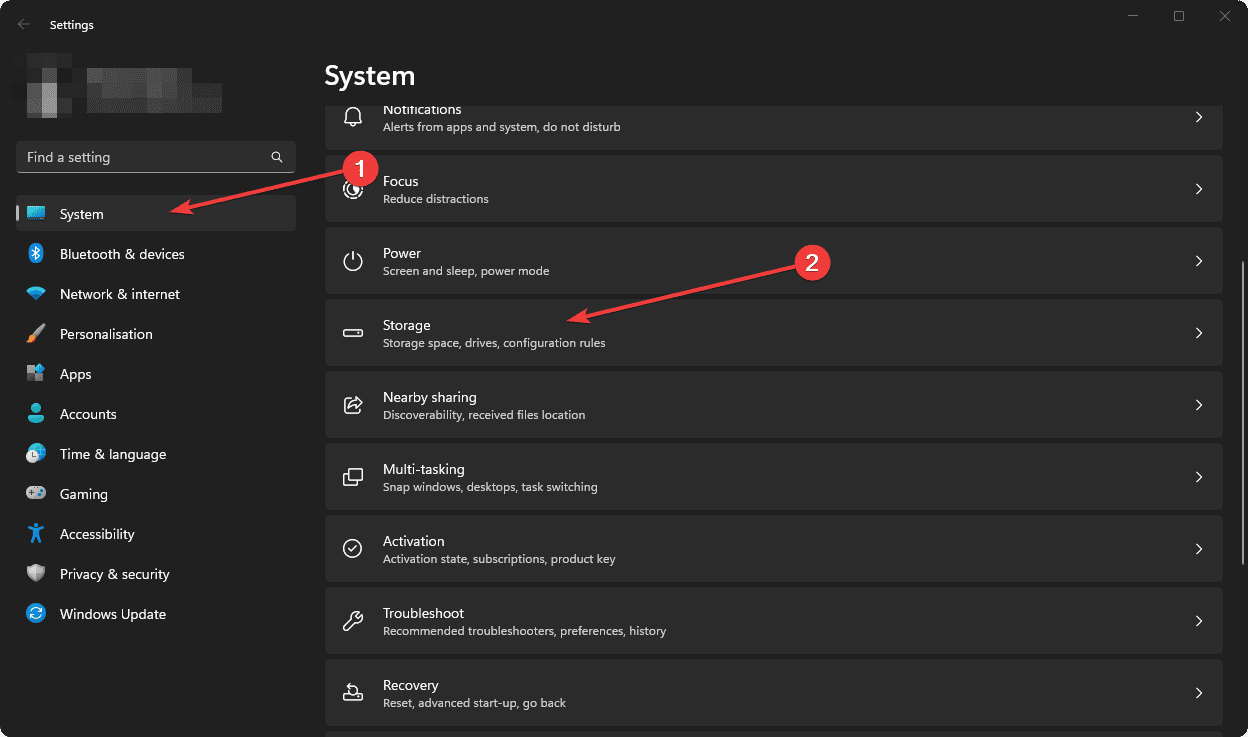Viewport: 1248px width, 737px height.
Task: Click the Nearby sharing icon
Action: [352, 404]
